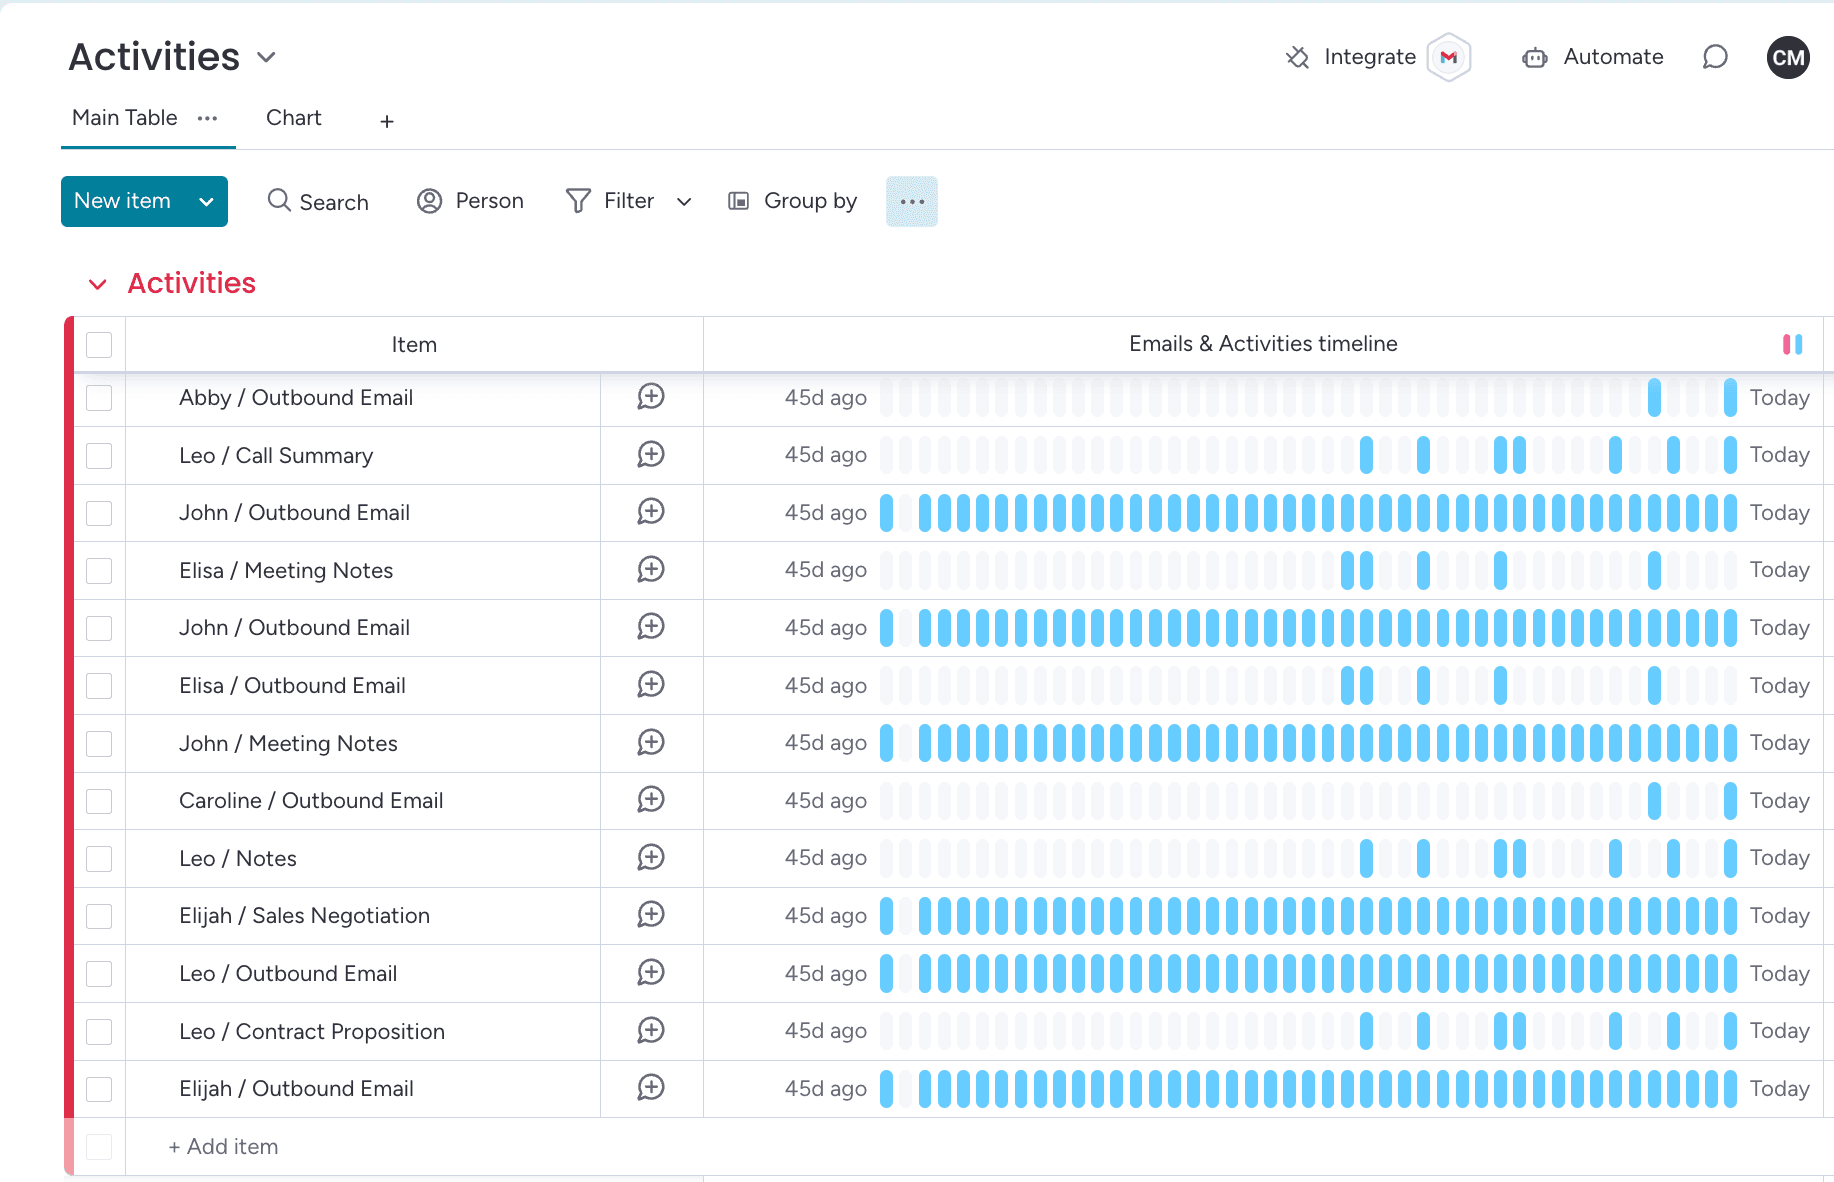Open conversation for Caroline / Outbound Email

[x=651, y=800]
